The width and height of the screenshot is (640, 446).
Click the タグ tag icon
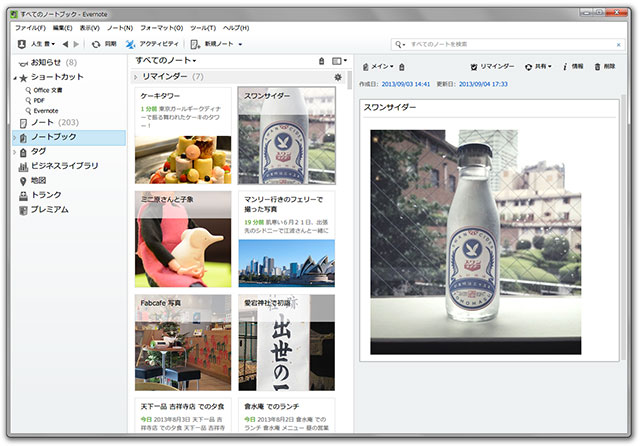click(23, 152)
